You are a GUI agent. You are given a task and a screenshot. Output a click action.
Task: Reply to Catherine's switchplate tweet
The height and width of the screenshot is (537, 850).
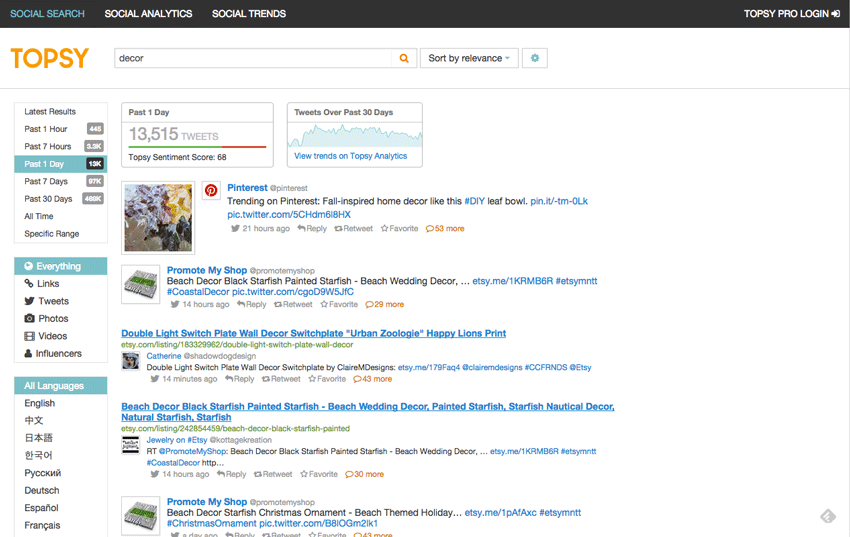coord(240,379)
